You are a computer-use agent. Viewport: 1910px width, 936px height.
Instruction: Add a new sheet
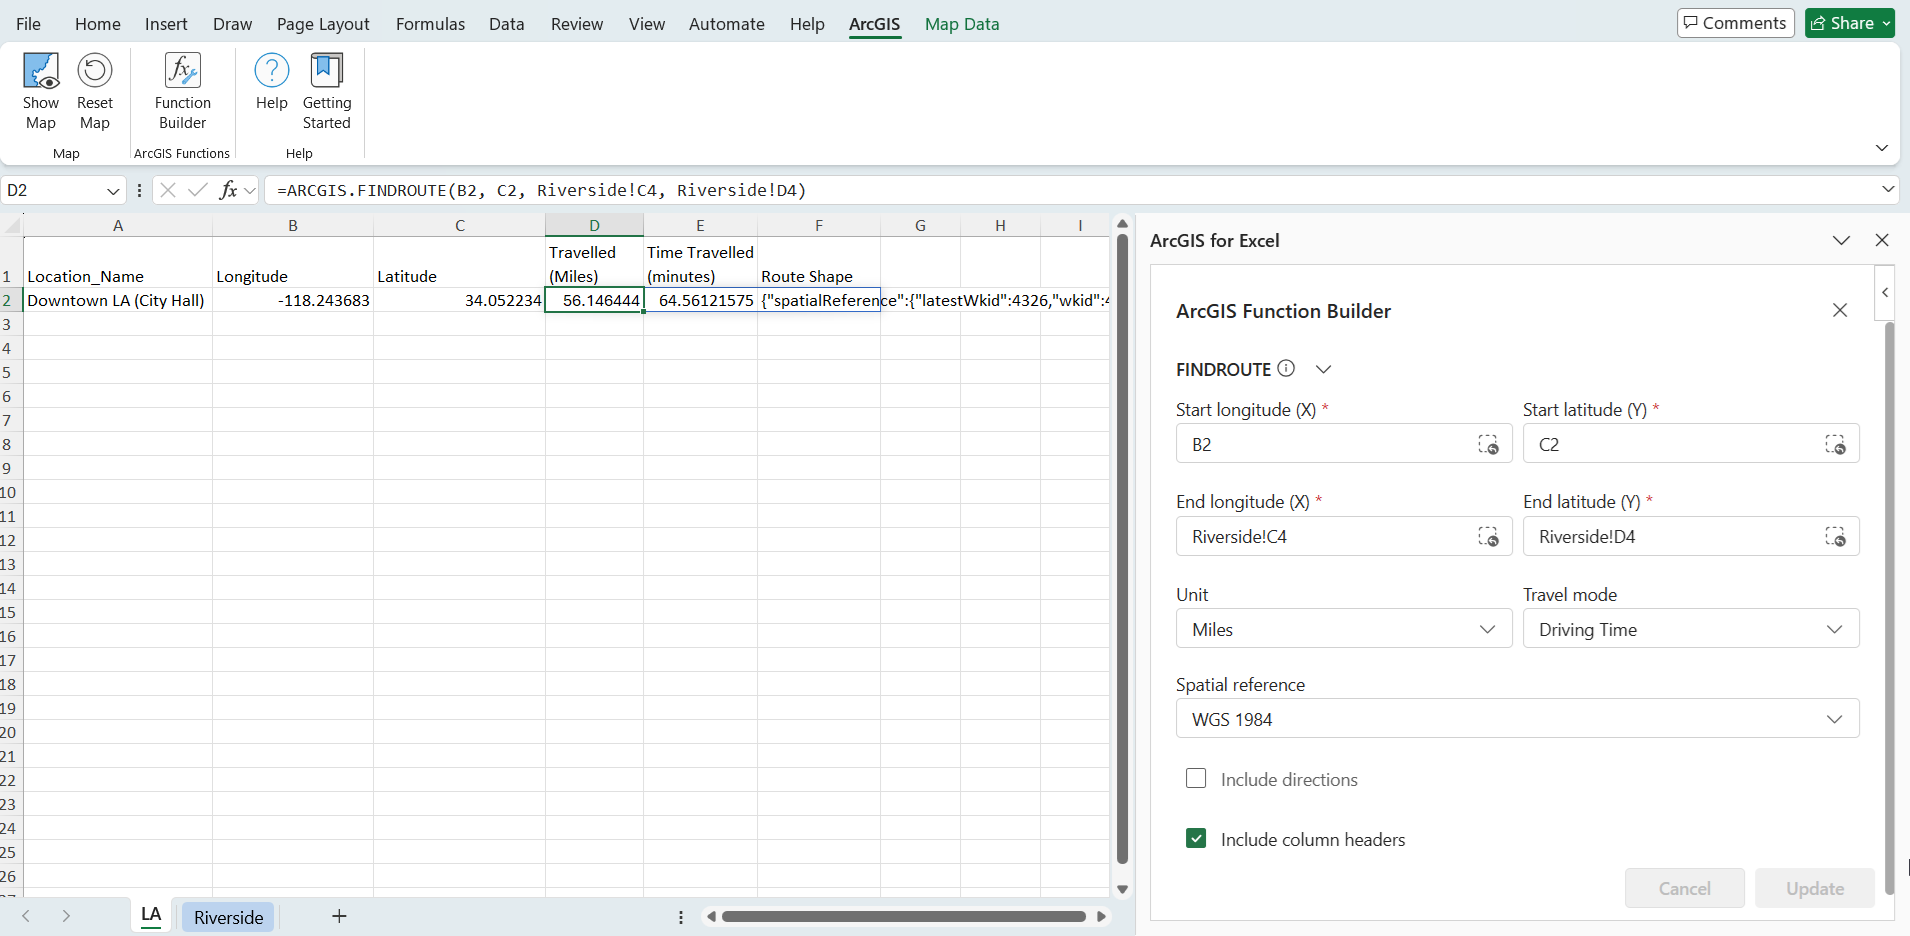point(339,916)
